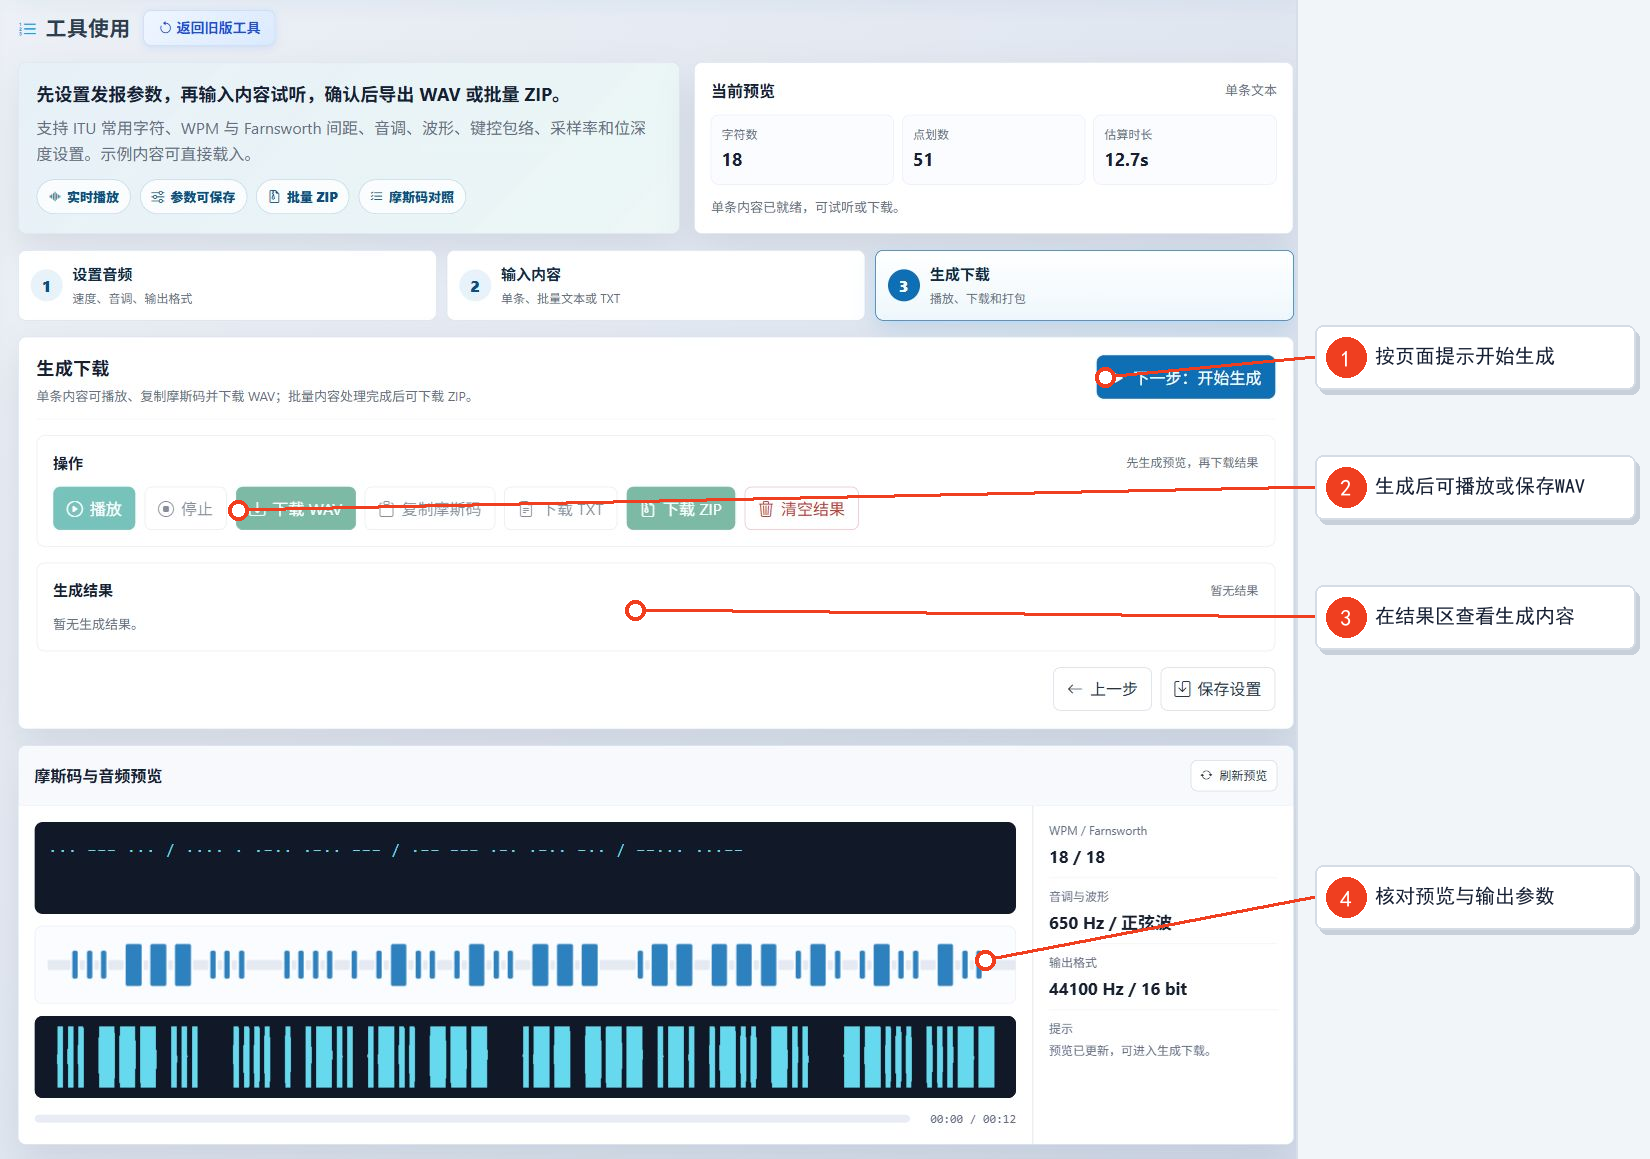Screen dimensions: 1650x1159
Task: Select the 参数可保存 tag
Action: 193,197
